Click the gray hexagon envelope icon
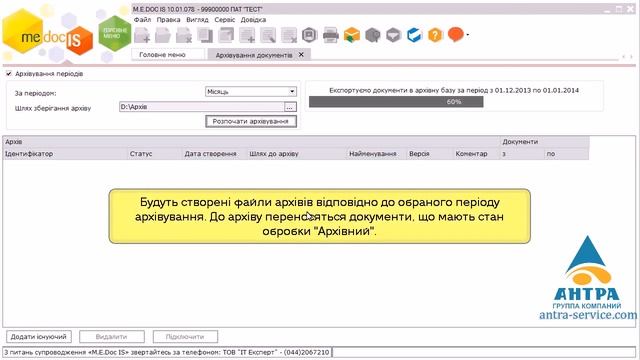The width and height of the screenshot is (640, 360). tap(393, 35)
